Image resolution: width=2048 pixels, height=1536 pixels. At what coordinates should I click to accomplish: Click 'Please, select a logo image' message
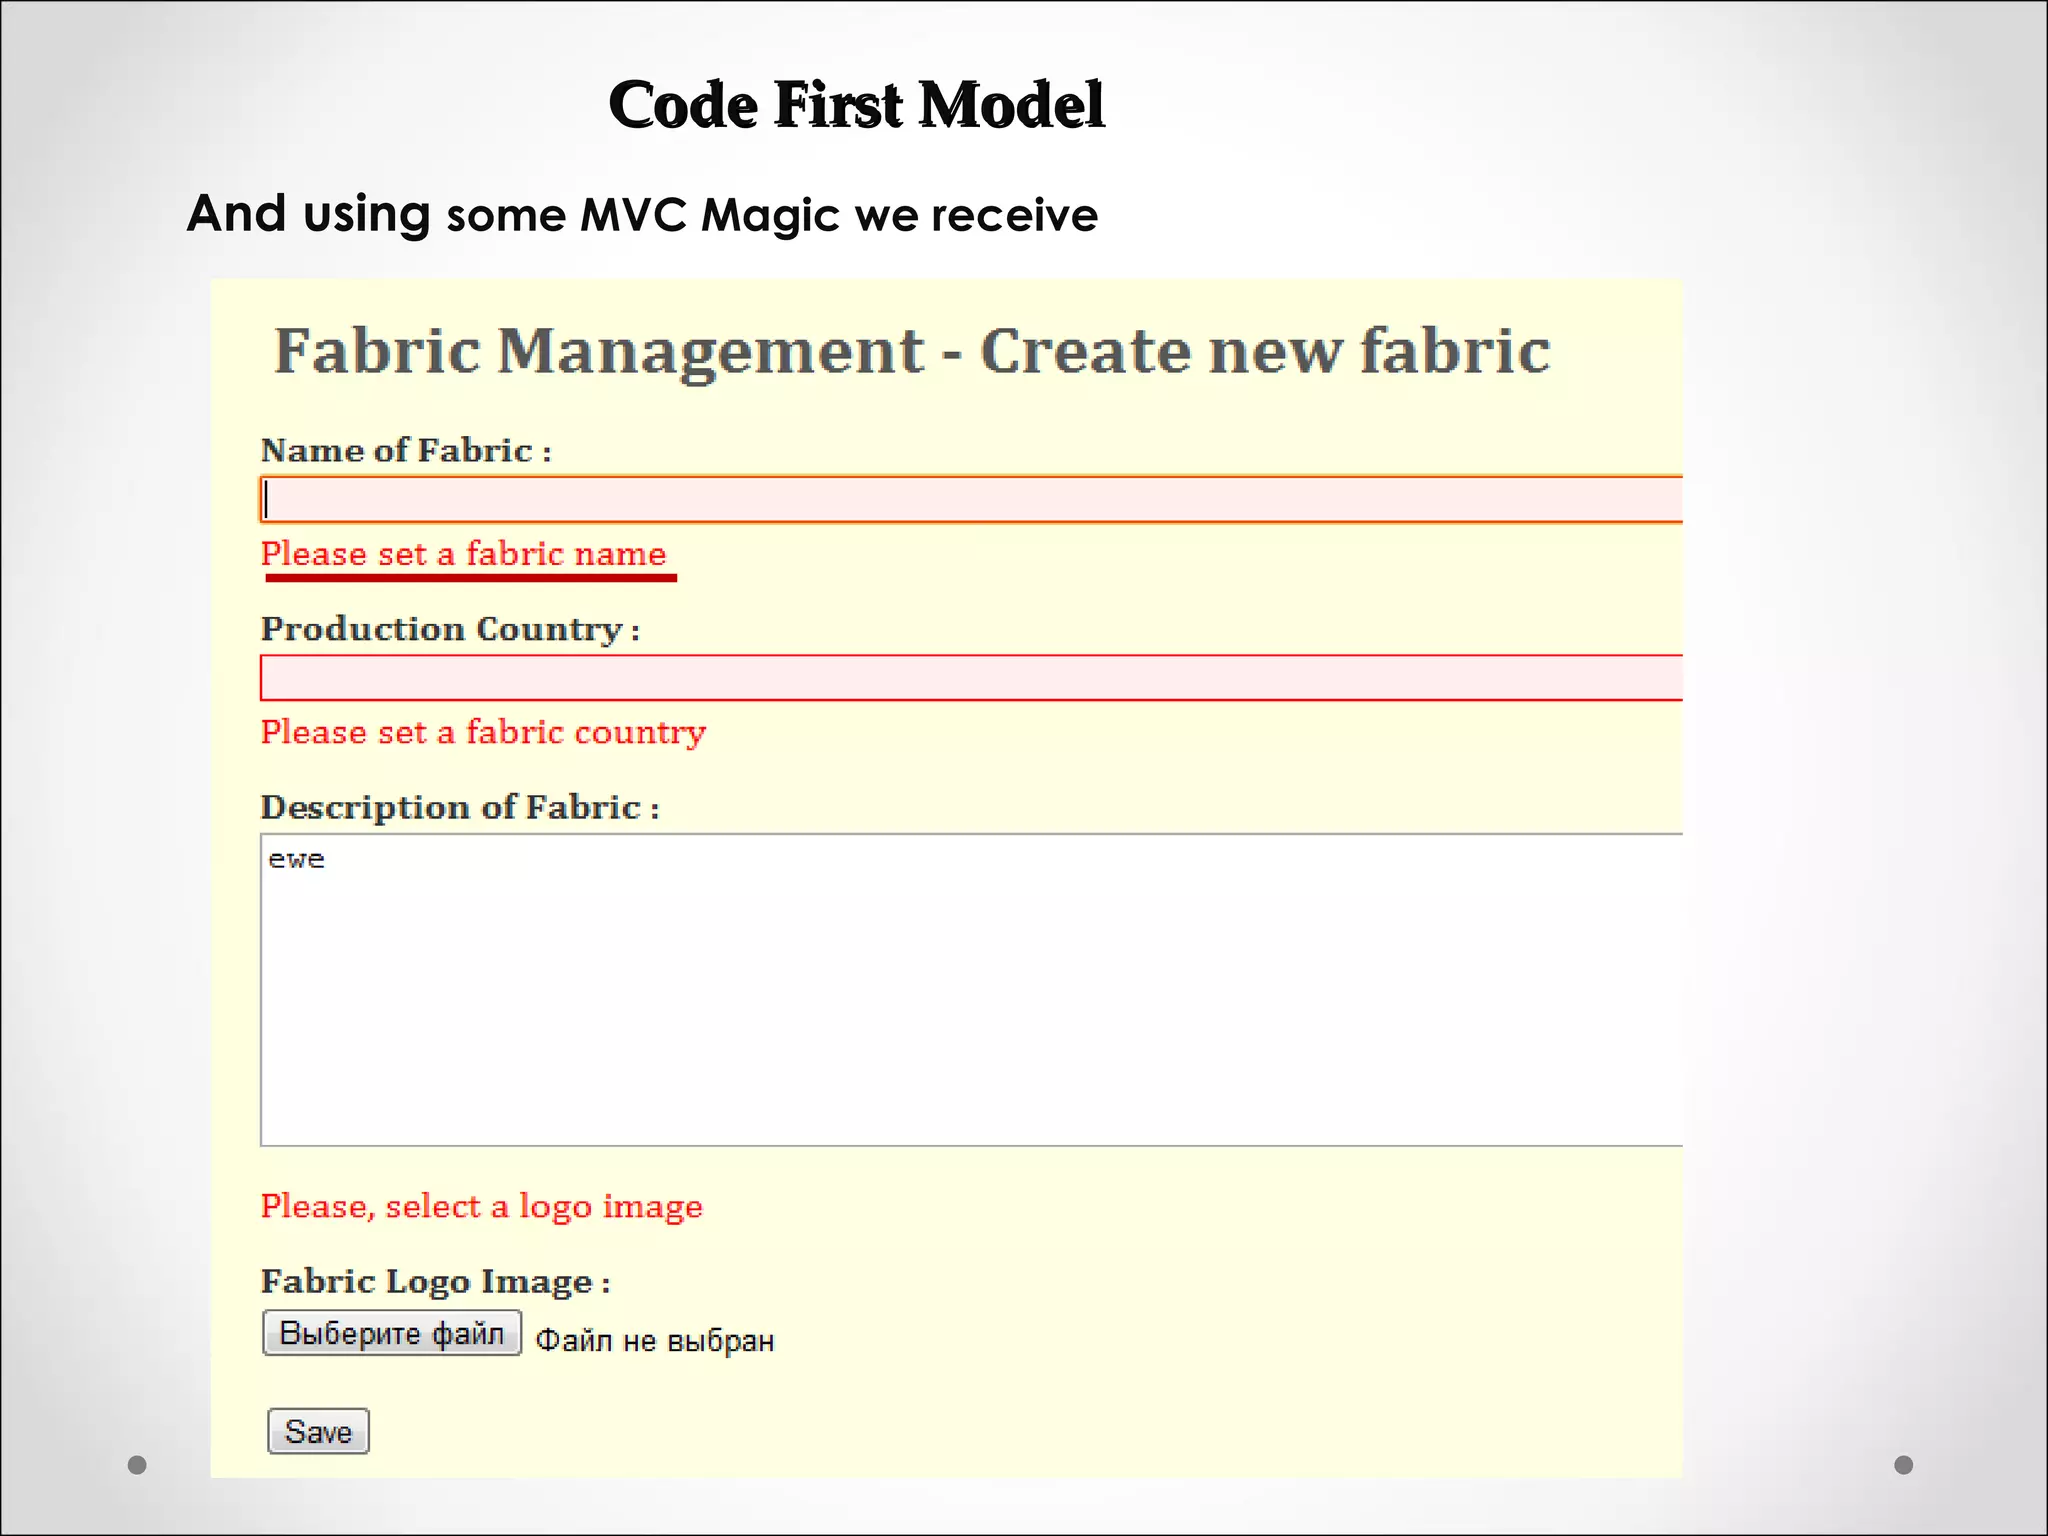[x=481, y=1207]
